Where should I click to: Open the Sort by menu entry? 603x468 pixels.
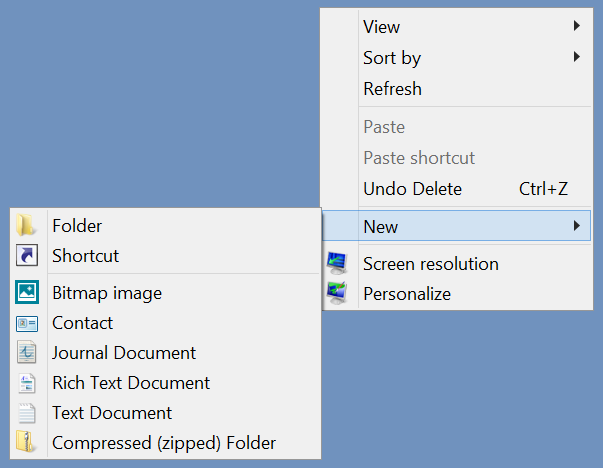point(456,58)
